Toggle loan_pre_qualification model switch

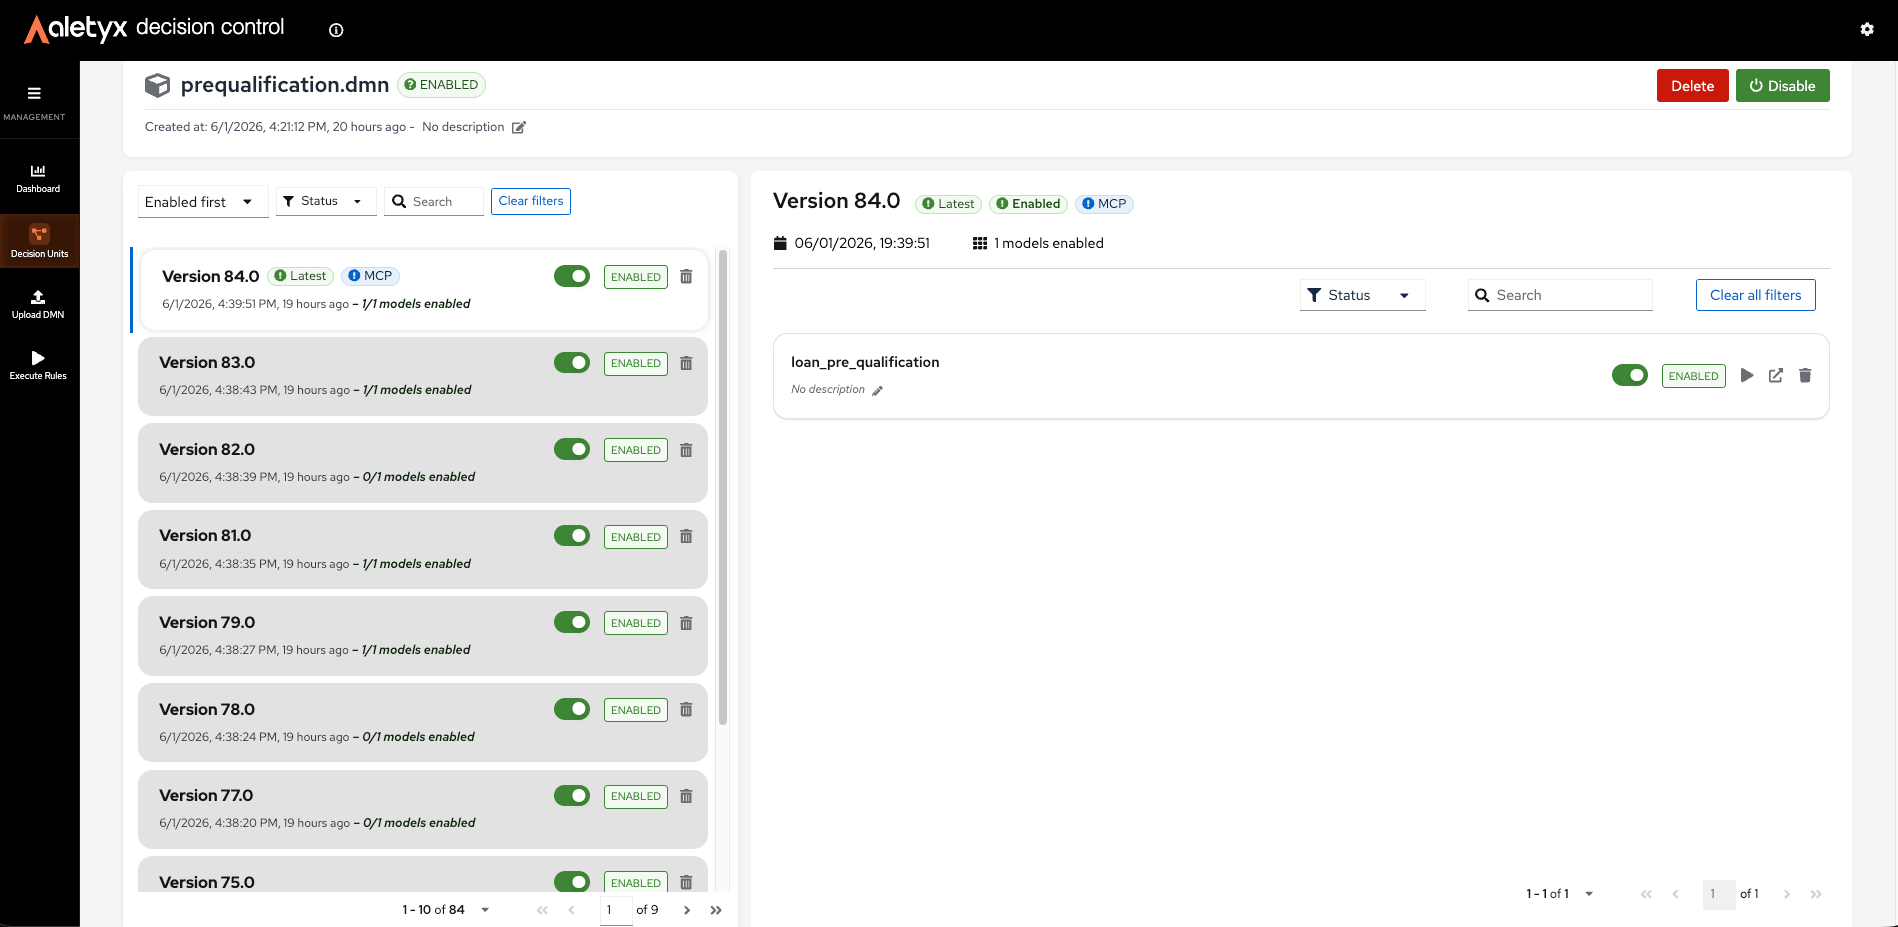[x=1630, y=375]
